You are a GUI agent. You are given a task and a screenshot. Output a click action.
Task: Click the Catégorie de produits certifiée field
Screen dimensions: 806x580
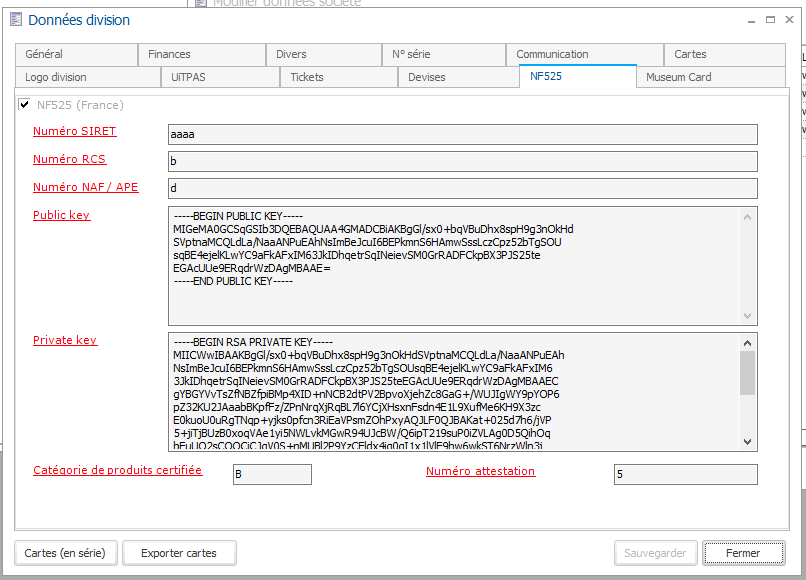(270, 475)
